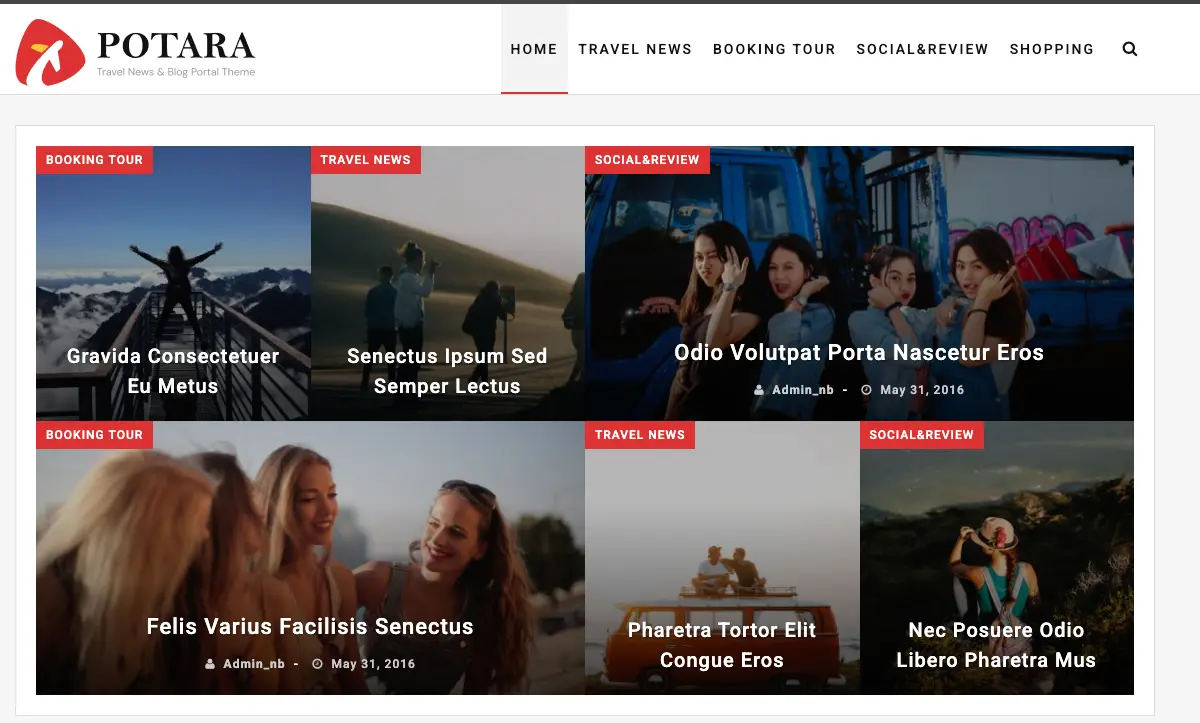This screenshot has width=1200, height=723.
Task: Click the clock icon in Odio Volutpat post
Action: pos(866,390)
